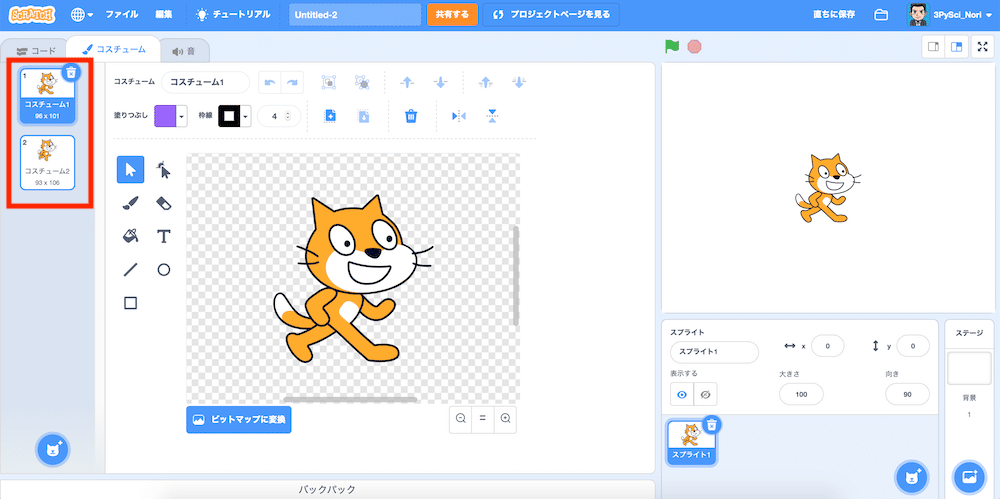Select the Text tool
This screenshot has height=499, width=1000.
(x=164, y=236)
